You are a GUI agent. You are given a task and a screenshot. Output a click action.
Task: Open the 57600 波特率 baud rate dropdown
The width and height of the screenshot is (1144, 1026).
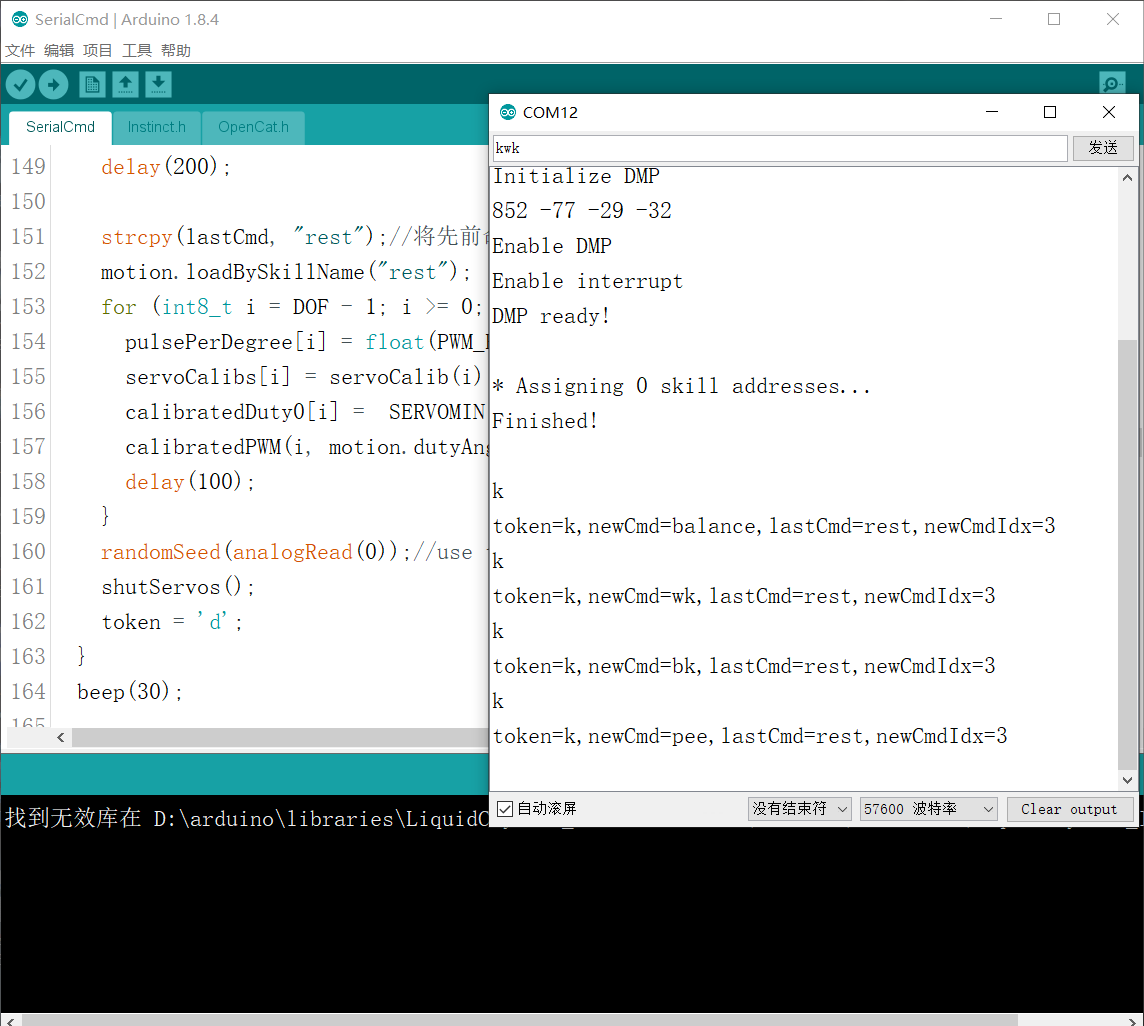coord(929,809)
